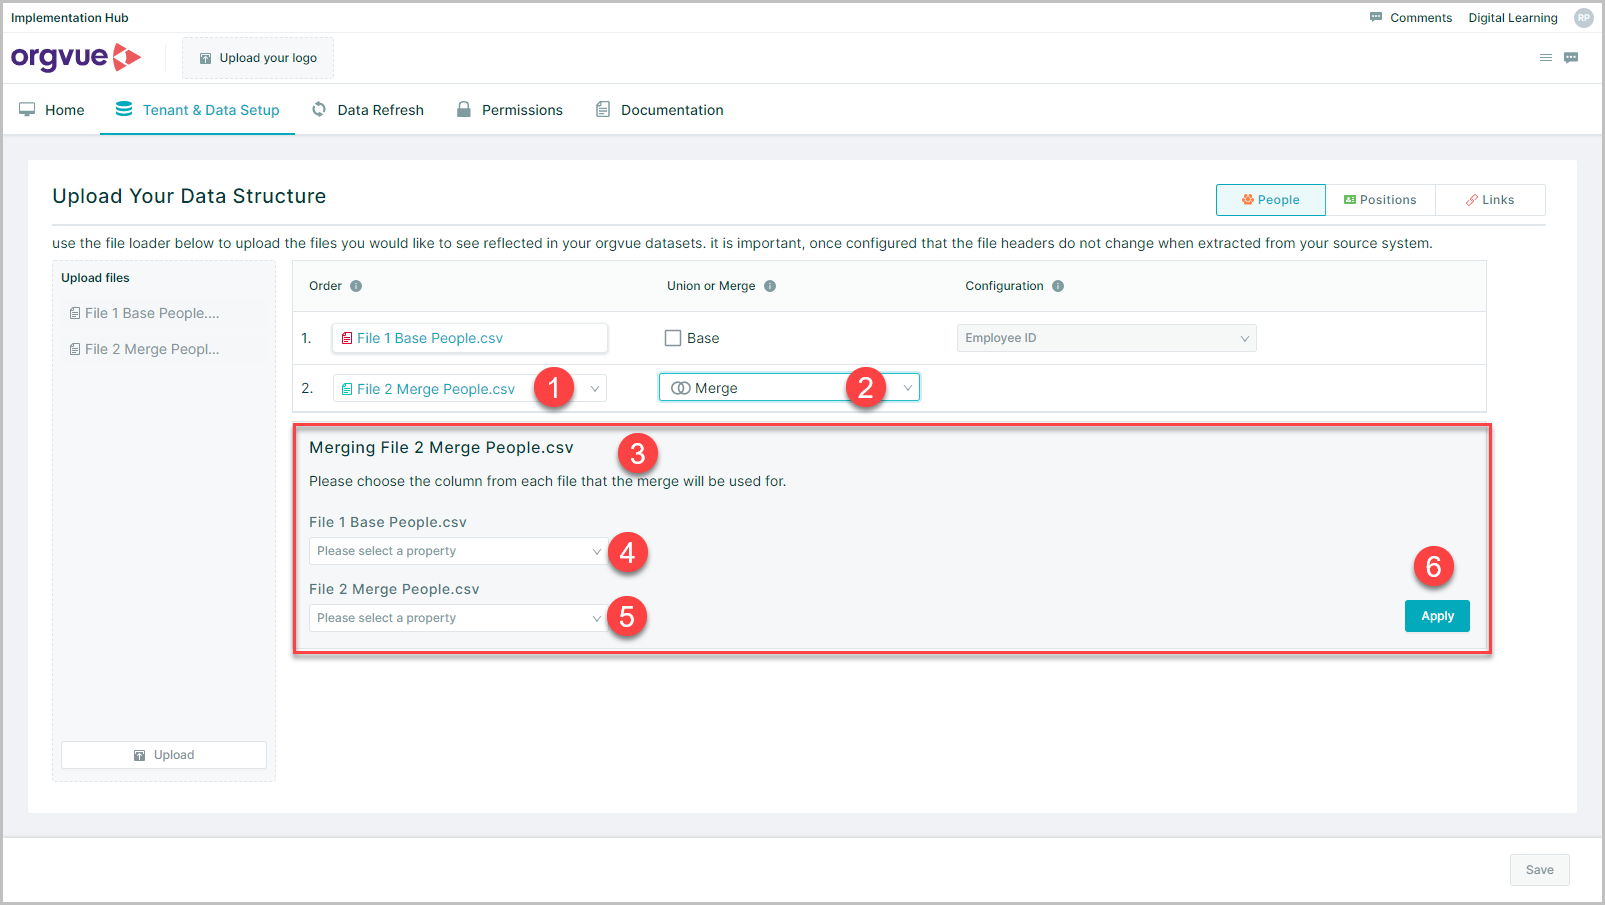Click the Merging File 2 Merge People.csv heading
Image resolution: width=1605 pixels, height=905 pixels.
point(441,448)
